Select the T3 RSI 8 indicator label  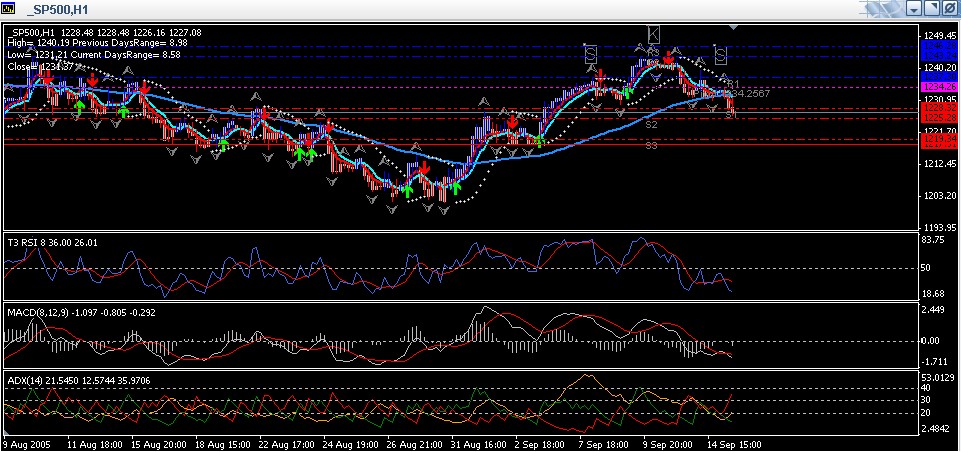coord(53,243)
